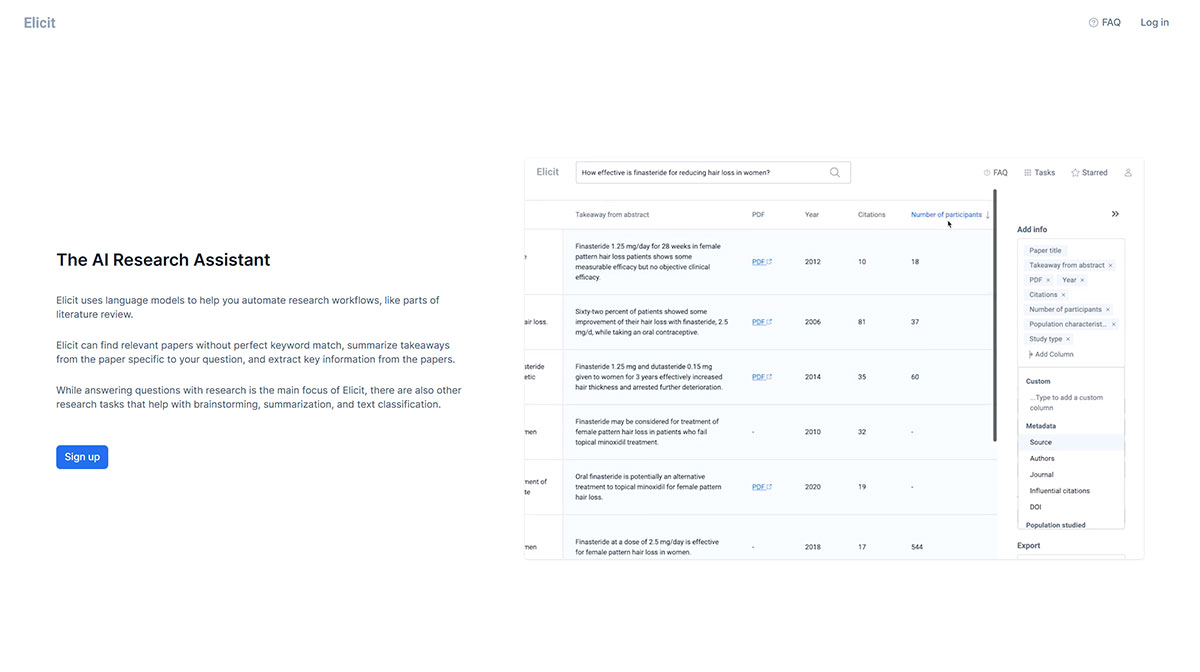Screen dimensions: 1200x672
Task: Remove the Year column tag
Action: coord(1080,280)
